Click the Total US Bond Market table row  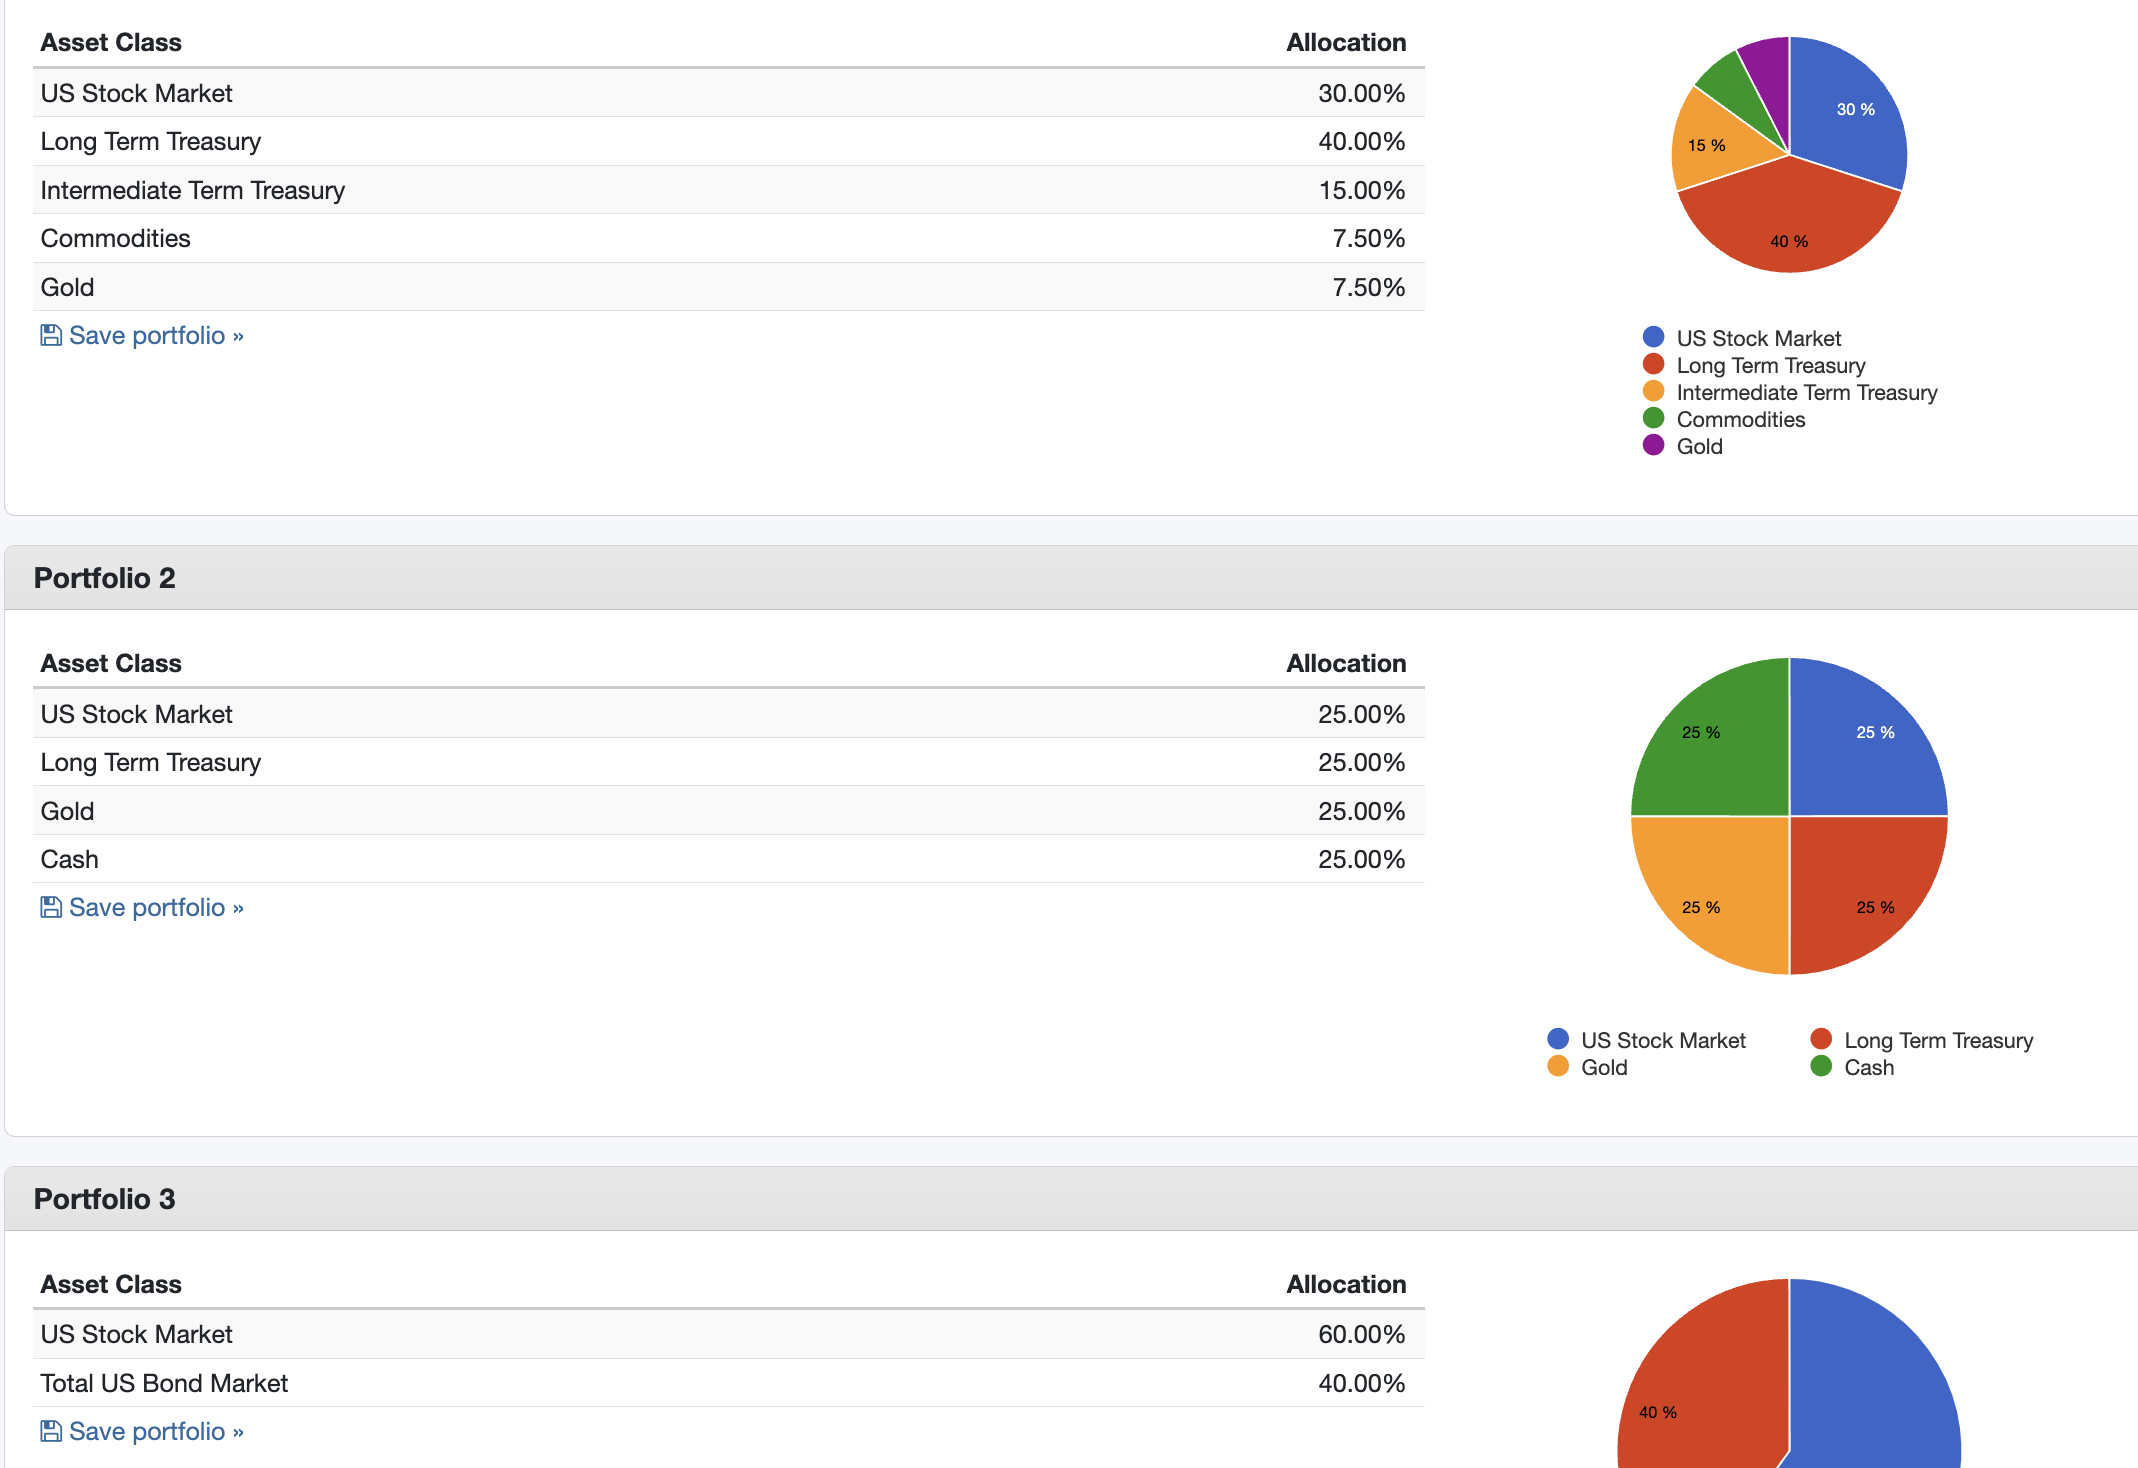(164, 1383)
